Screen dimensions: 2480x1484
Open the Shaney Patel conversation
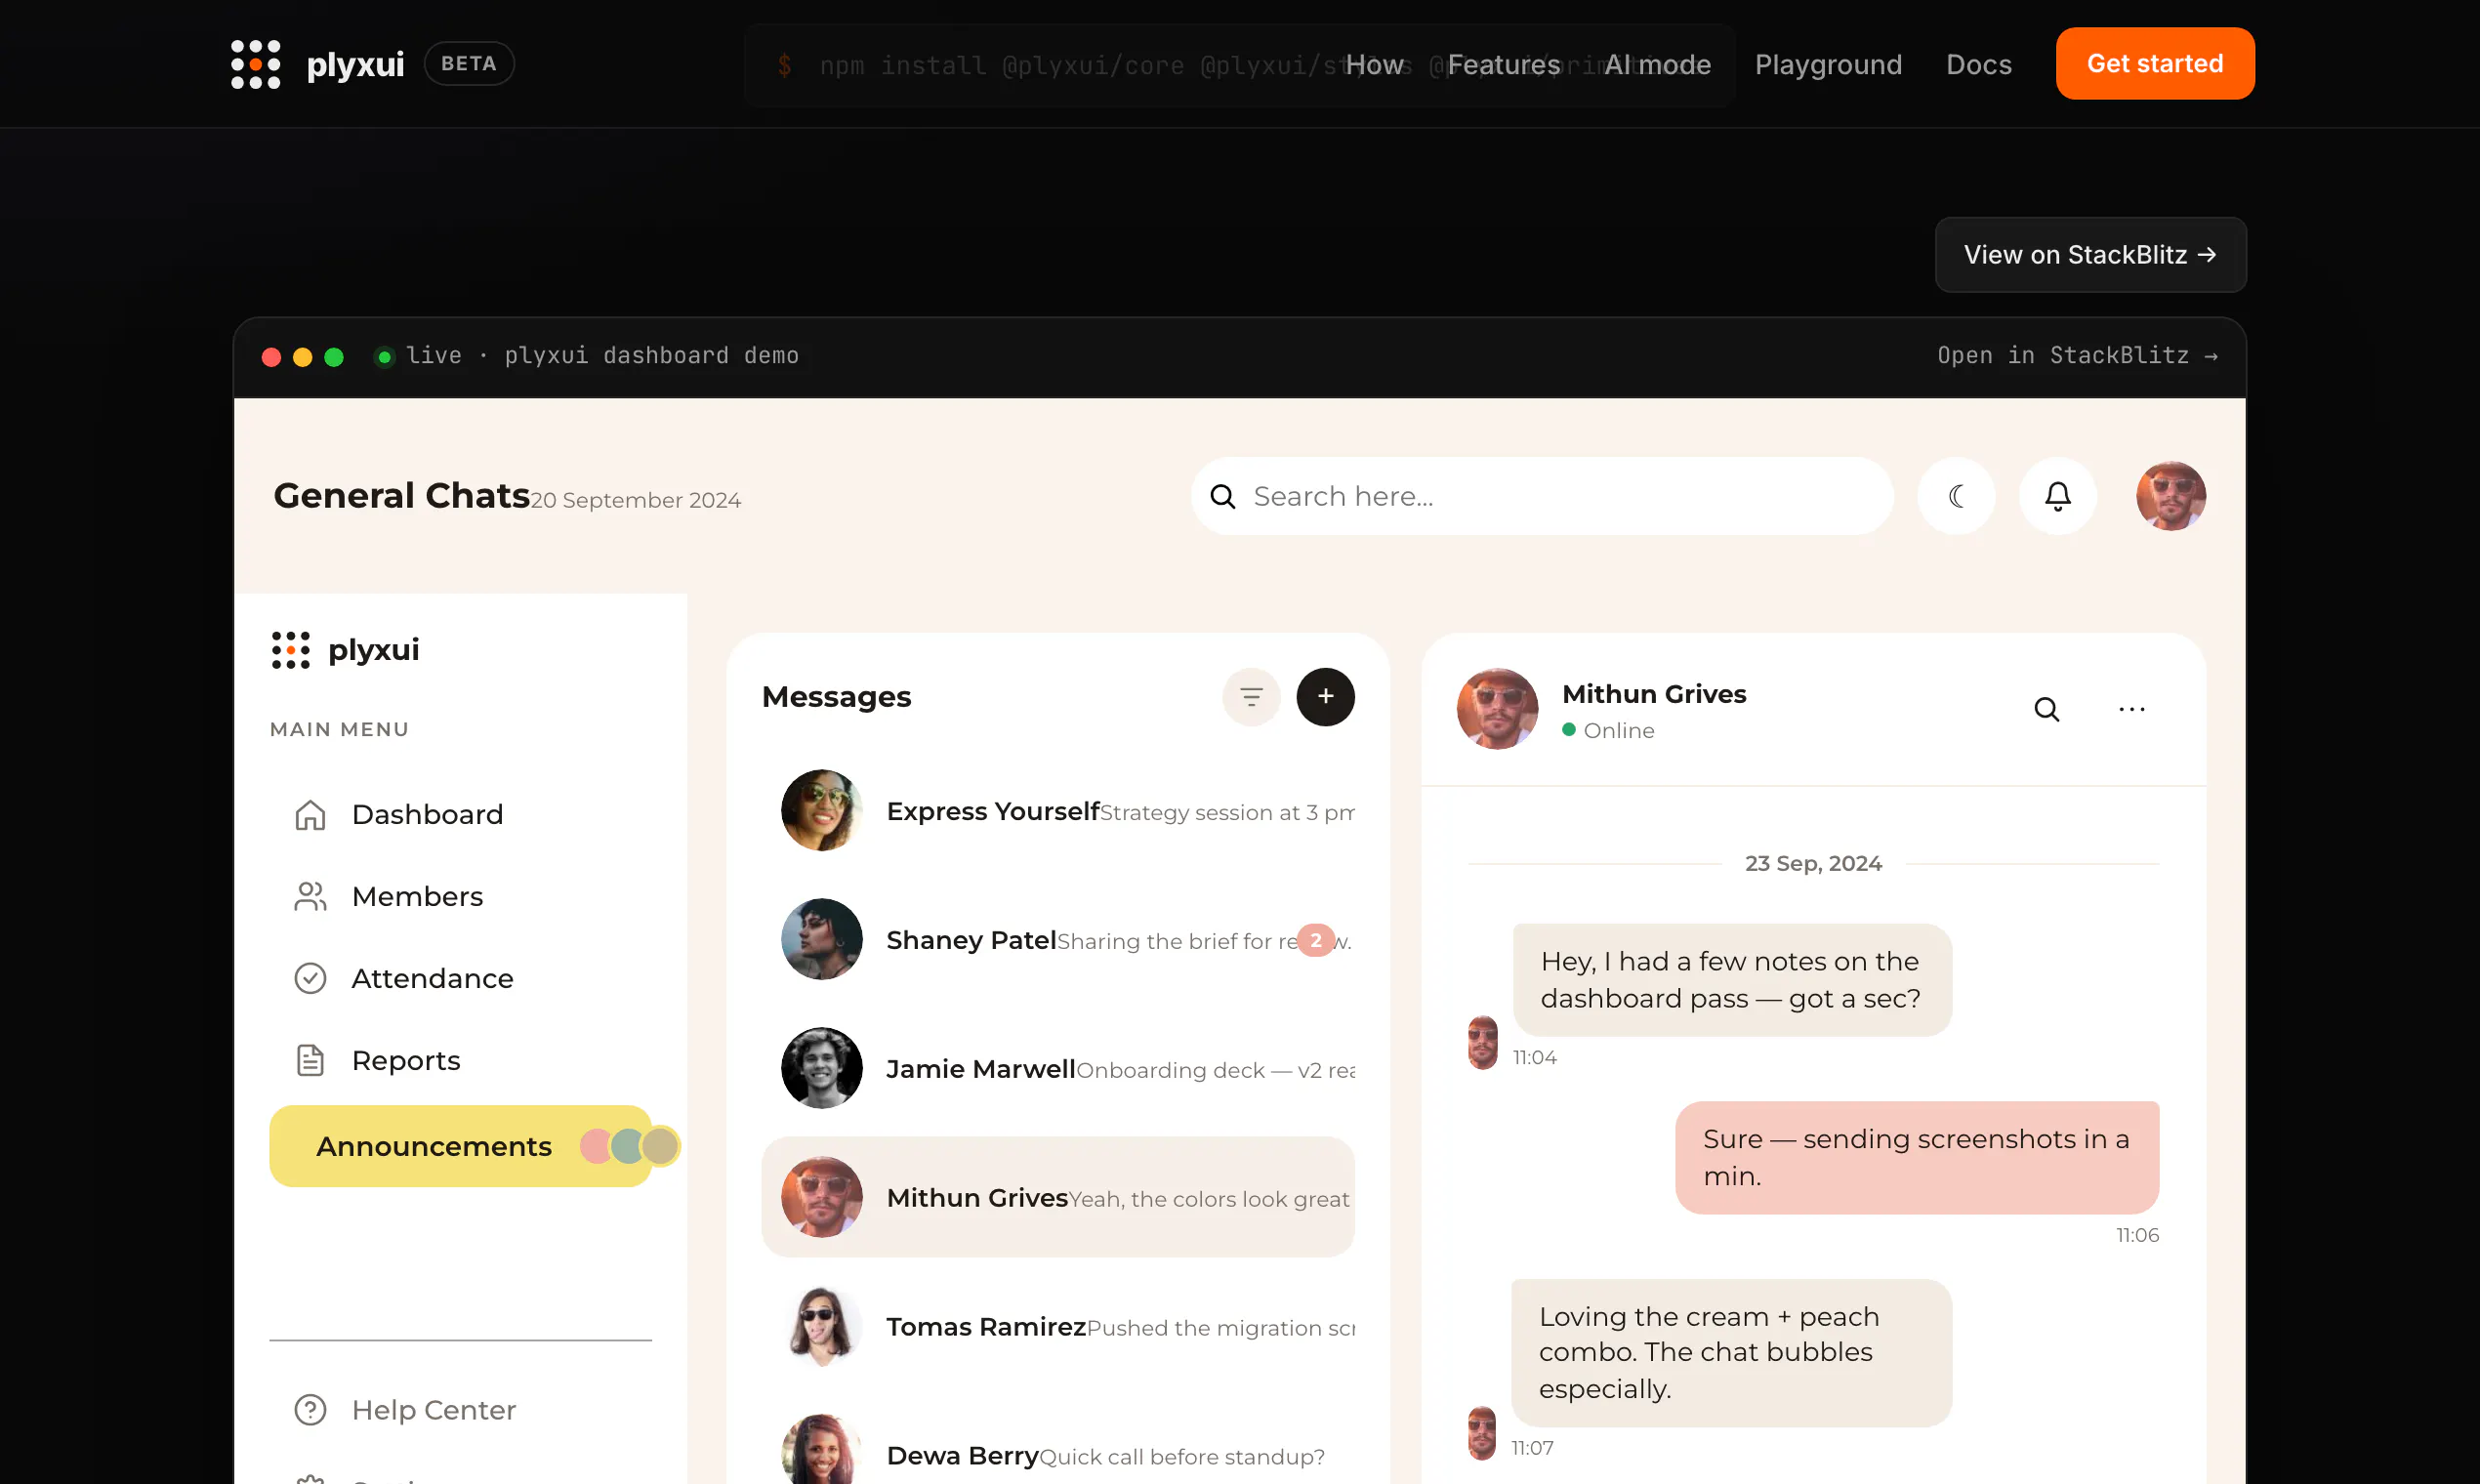[1058, 940]
